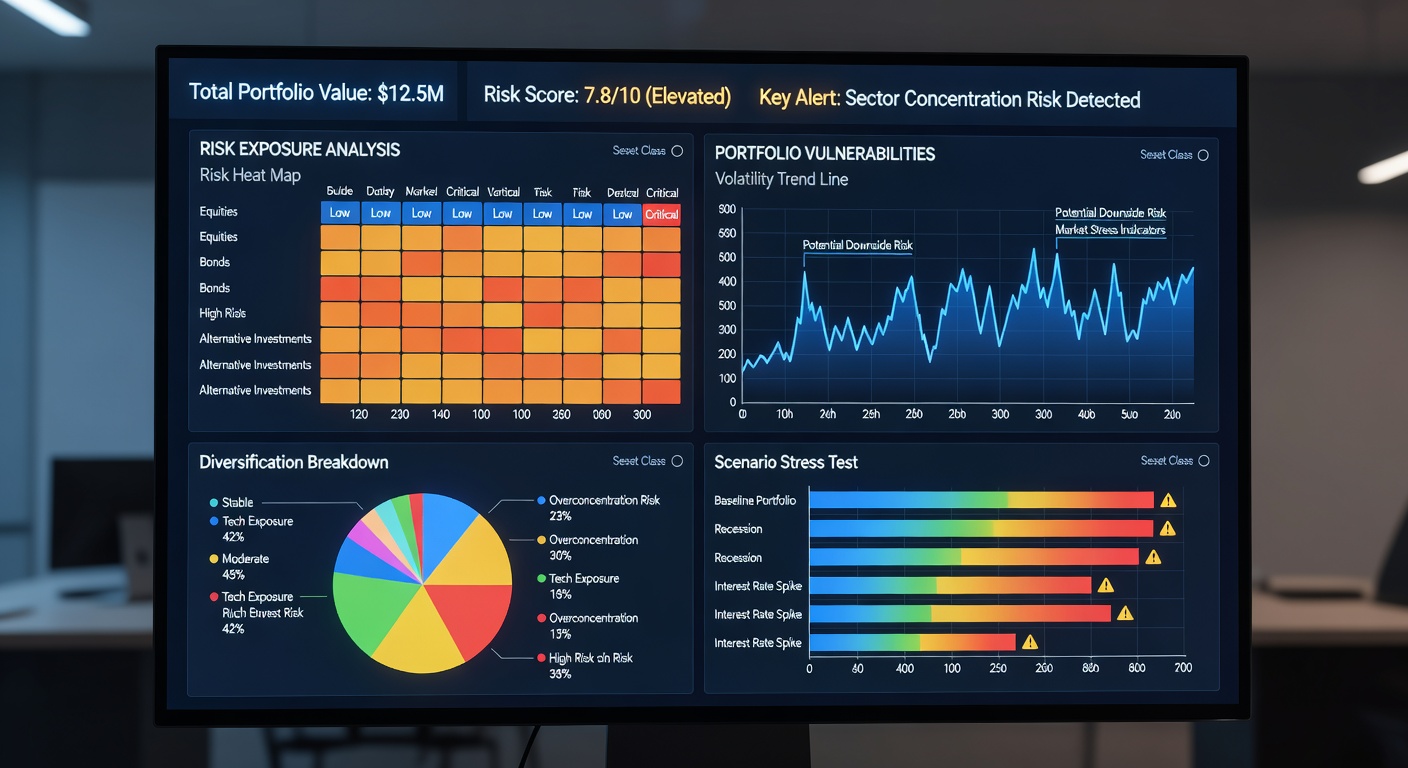1408x768 pixels.
Task: Click the Risk Score 7.8/10 (Elevated) indicator
Action: pyautogui.click(x=607, y=97)
